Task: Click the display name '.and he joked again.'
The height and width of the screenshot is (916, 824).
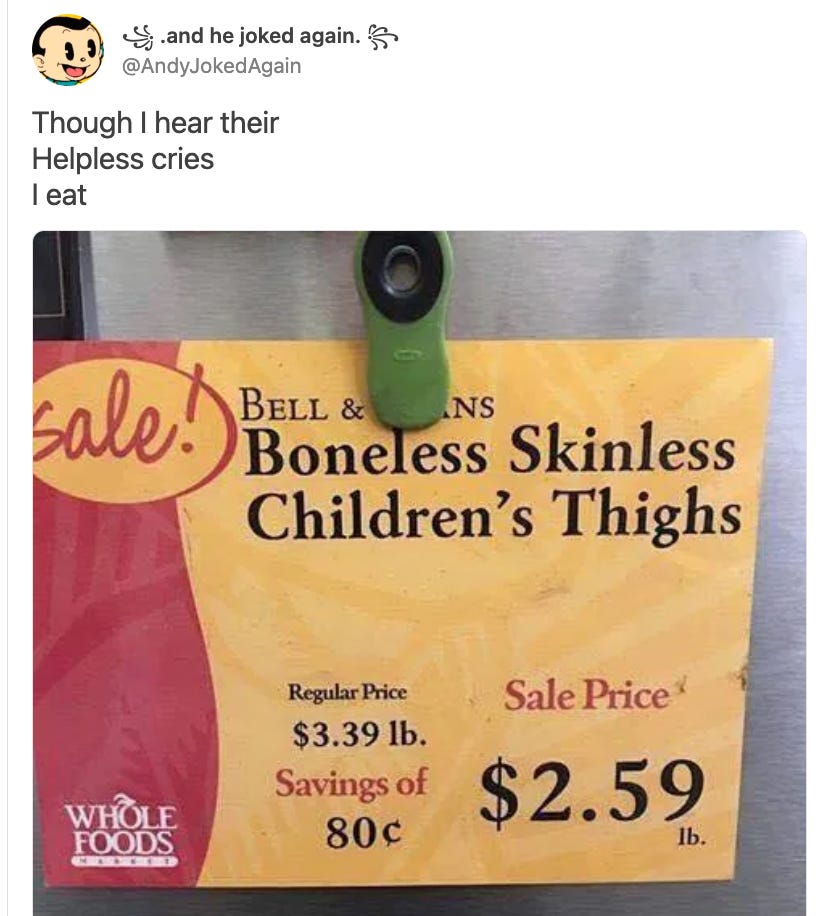Action: click(x=260, y=36)
